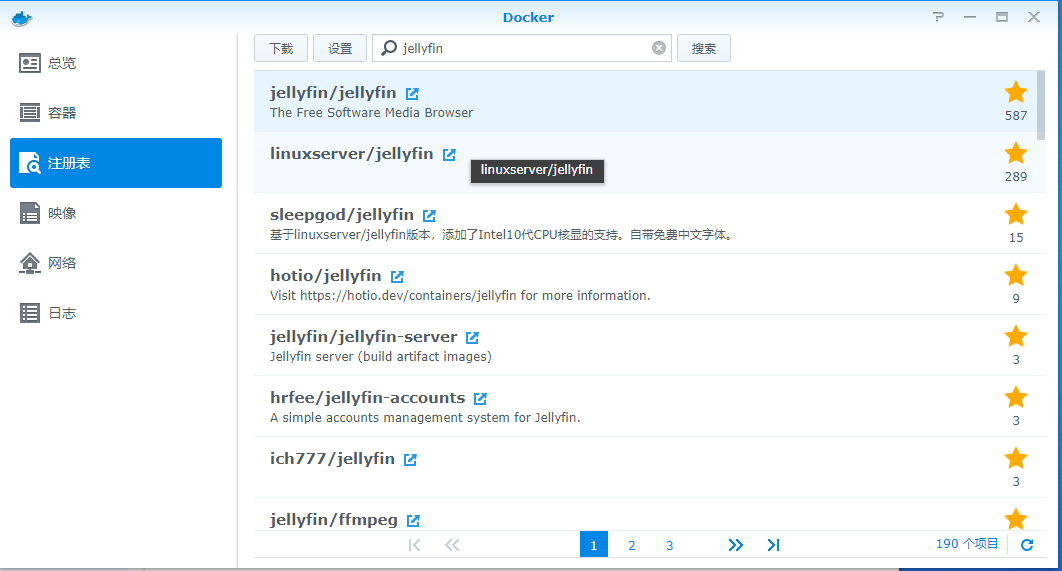Image resolution: width=1062 pixels, height=571 pixels.
Task: Open external link for jellyfin/jellyfin image
Action: click(x=412, y=93)
